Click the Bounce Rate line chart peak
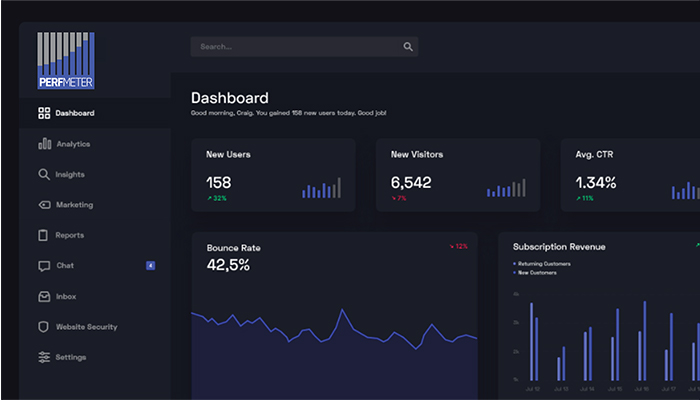Screen dimensions: 700x400 point(342,309)
